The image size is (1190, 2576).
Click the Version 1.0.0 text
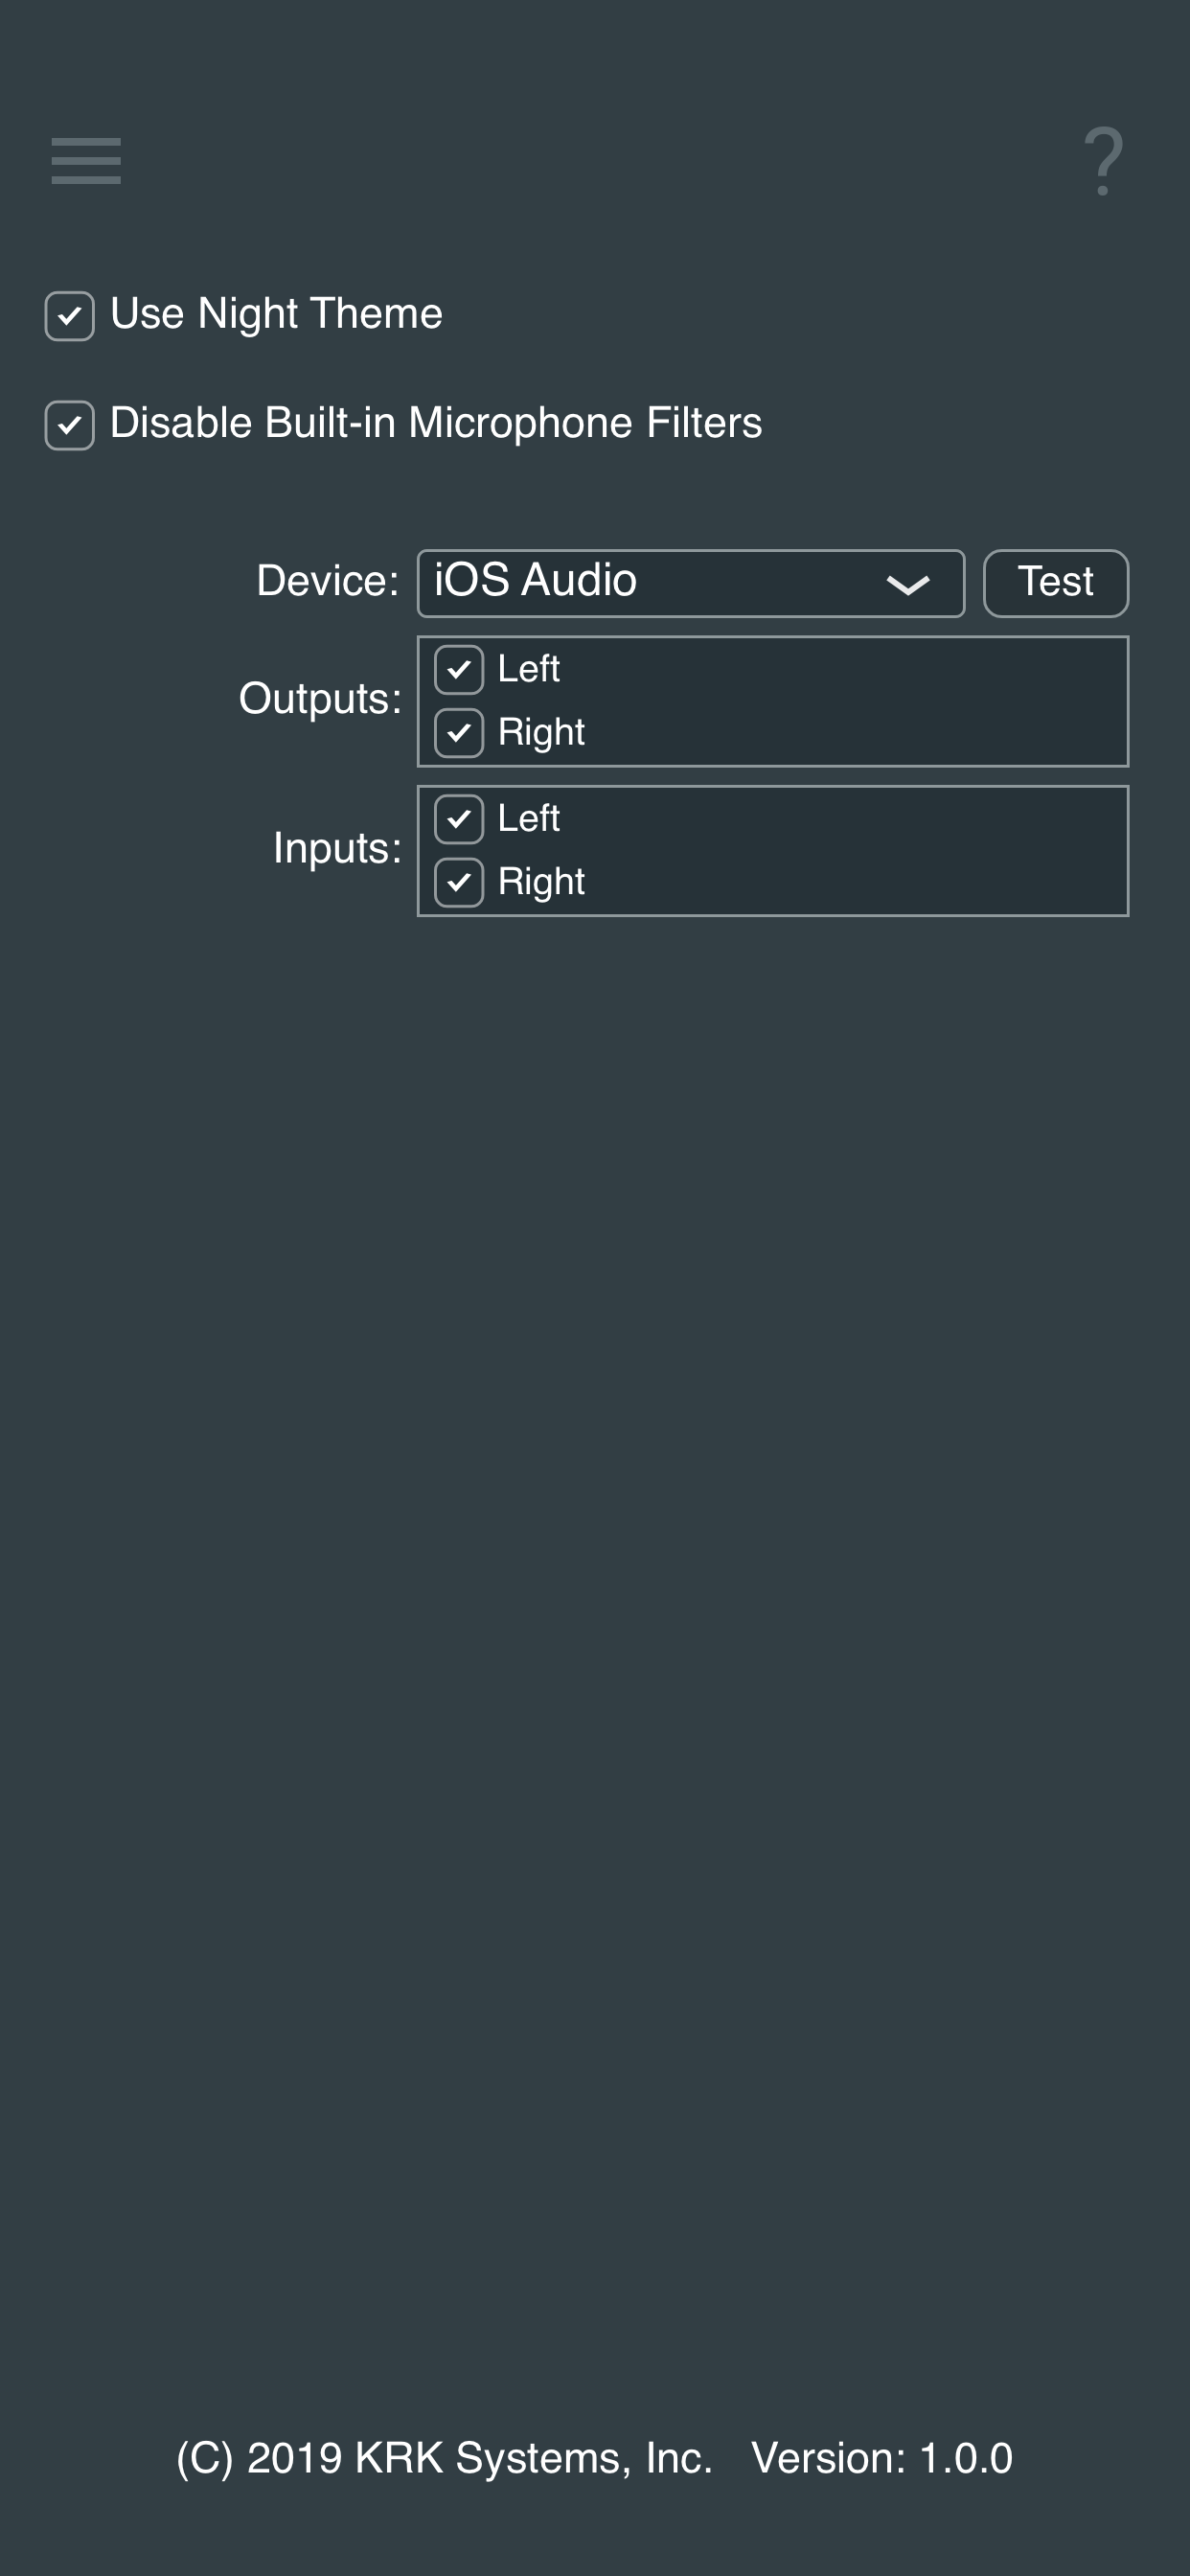pyautogui.click(x=882, y=2458)
